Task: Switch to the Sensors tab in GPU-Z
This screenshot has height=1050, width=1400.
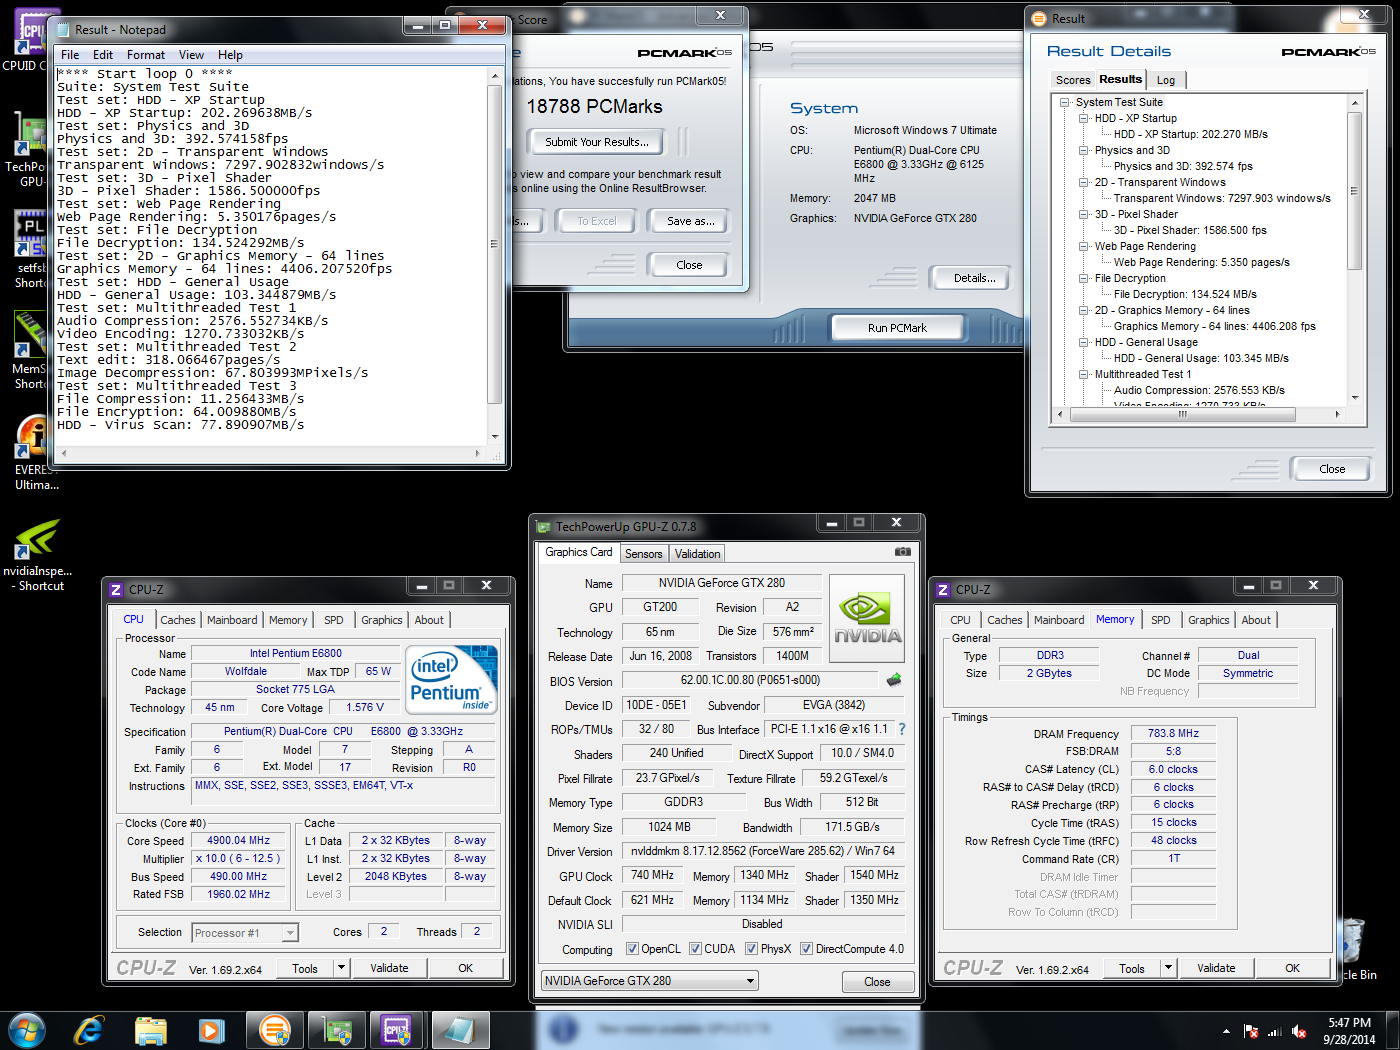Action: tap(643, 554)
